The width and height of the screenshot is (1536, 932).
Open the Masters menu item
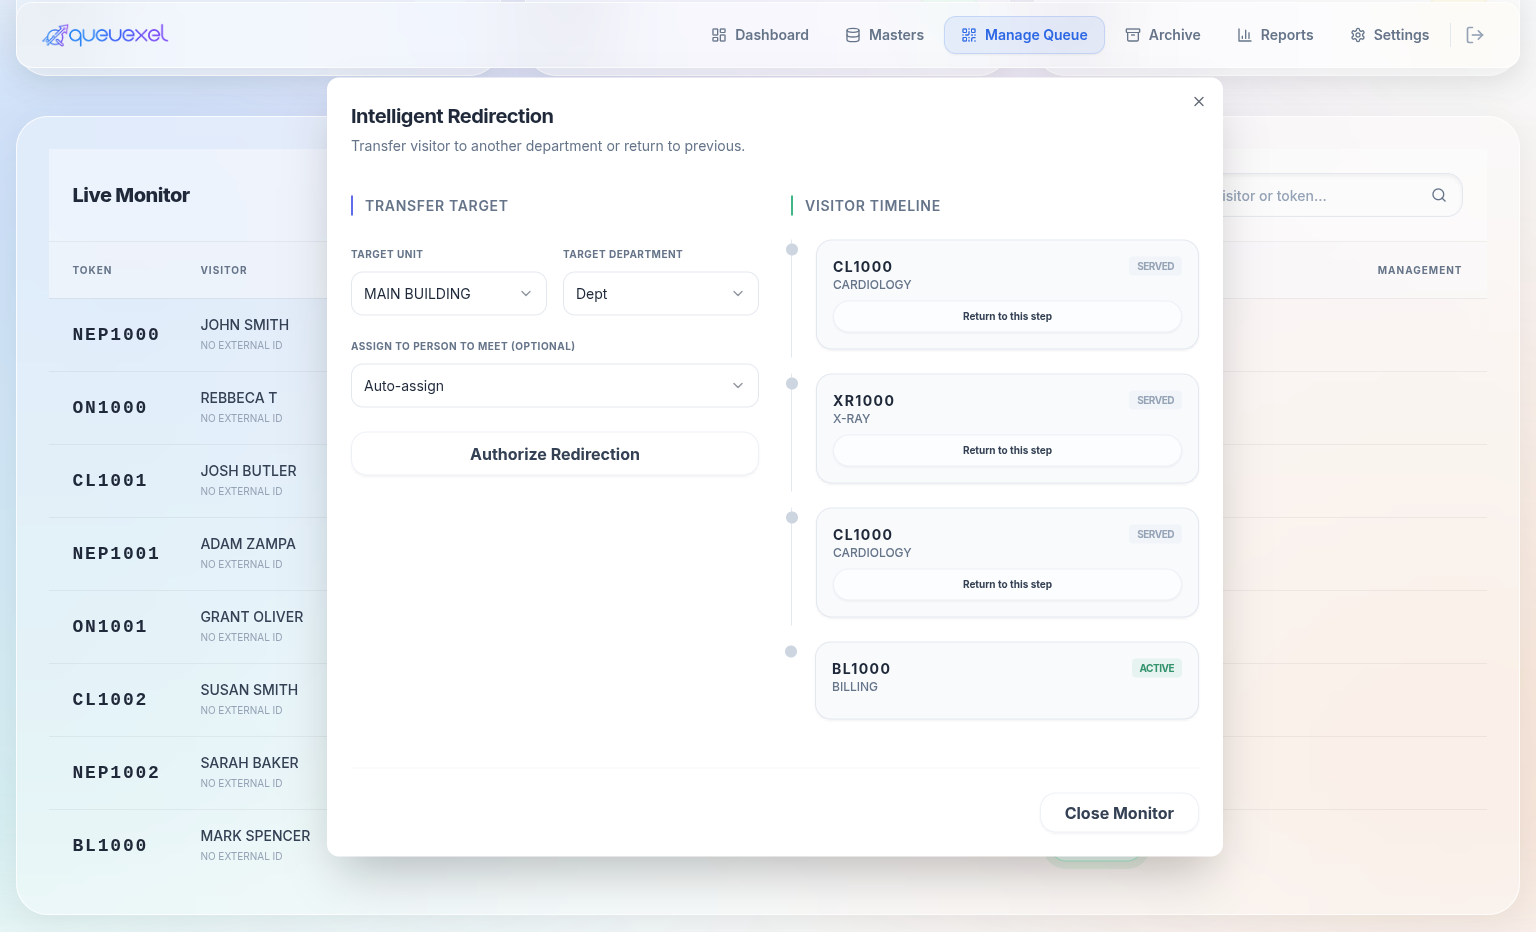(x=884, y=35)
